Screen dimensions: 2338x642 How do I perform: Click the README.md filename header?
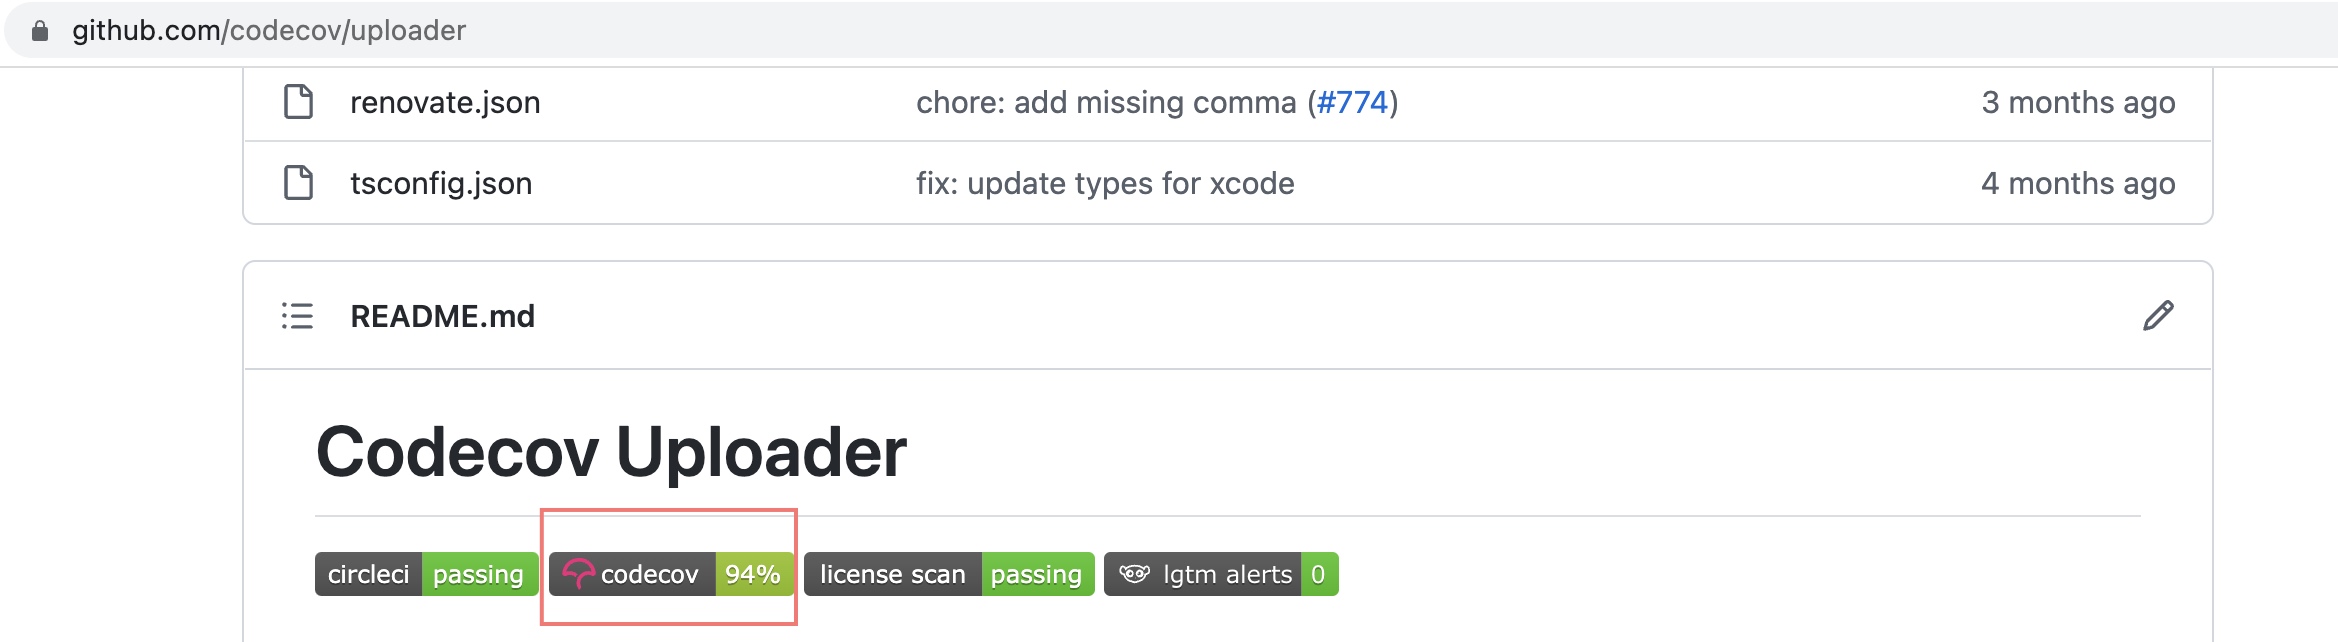coord(442,316)
